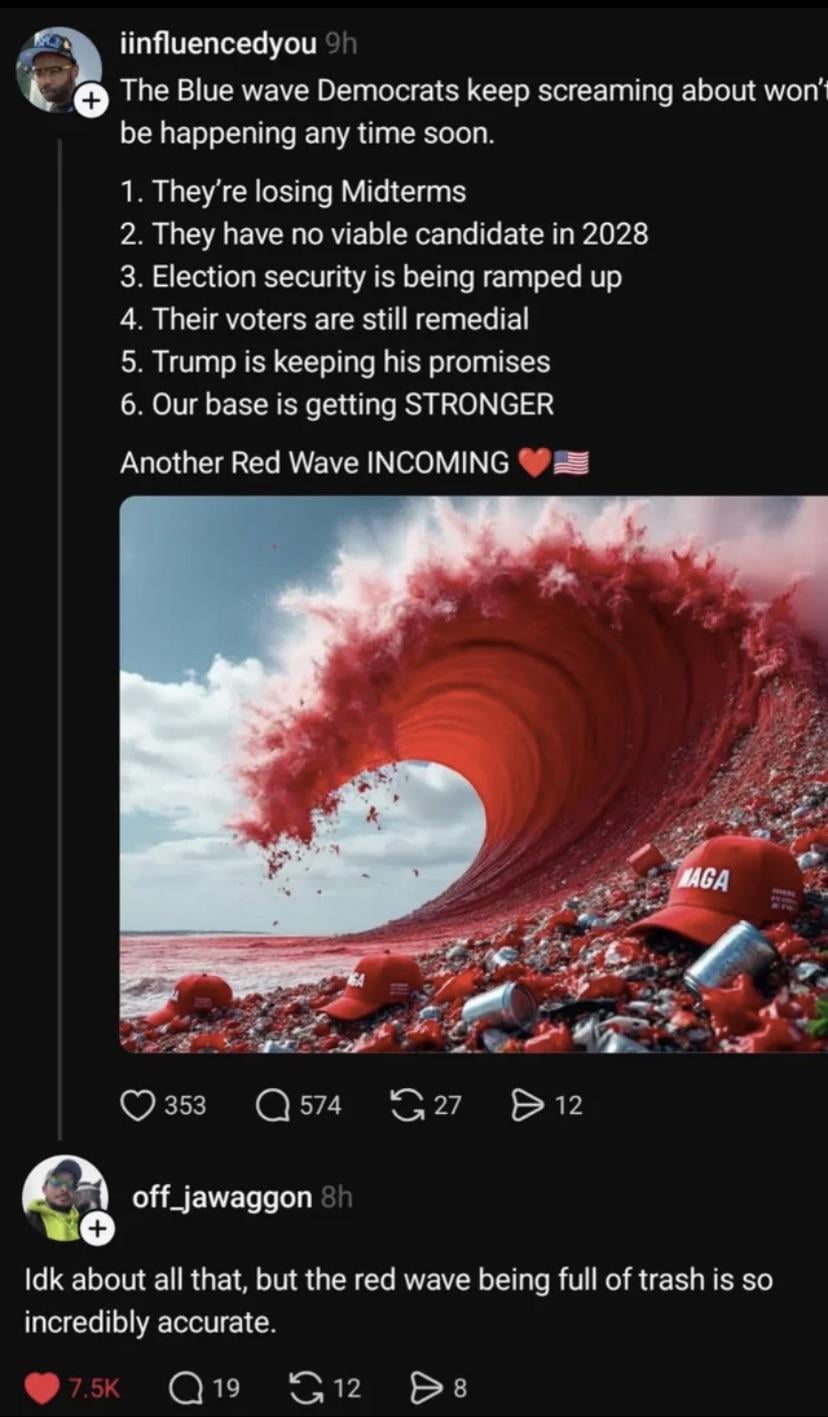Open the off_jawaggon username link
828x1417 pixels.
click(222, 1197)
